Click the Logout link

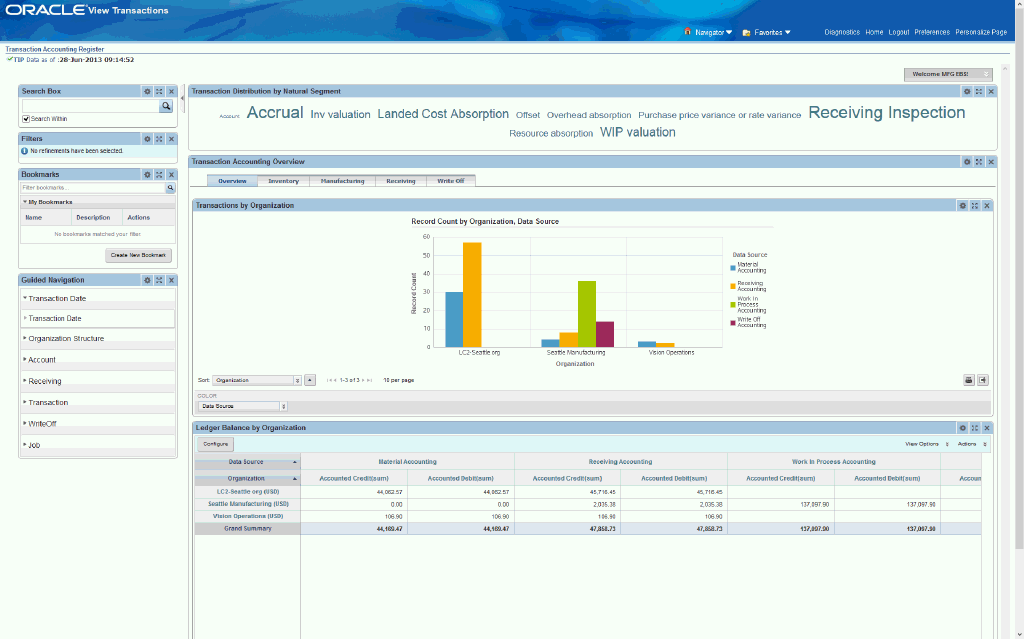click(x=899, y=32)
